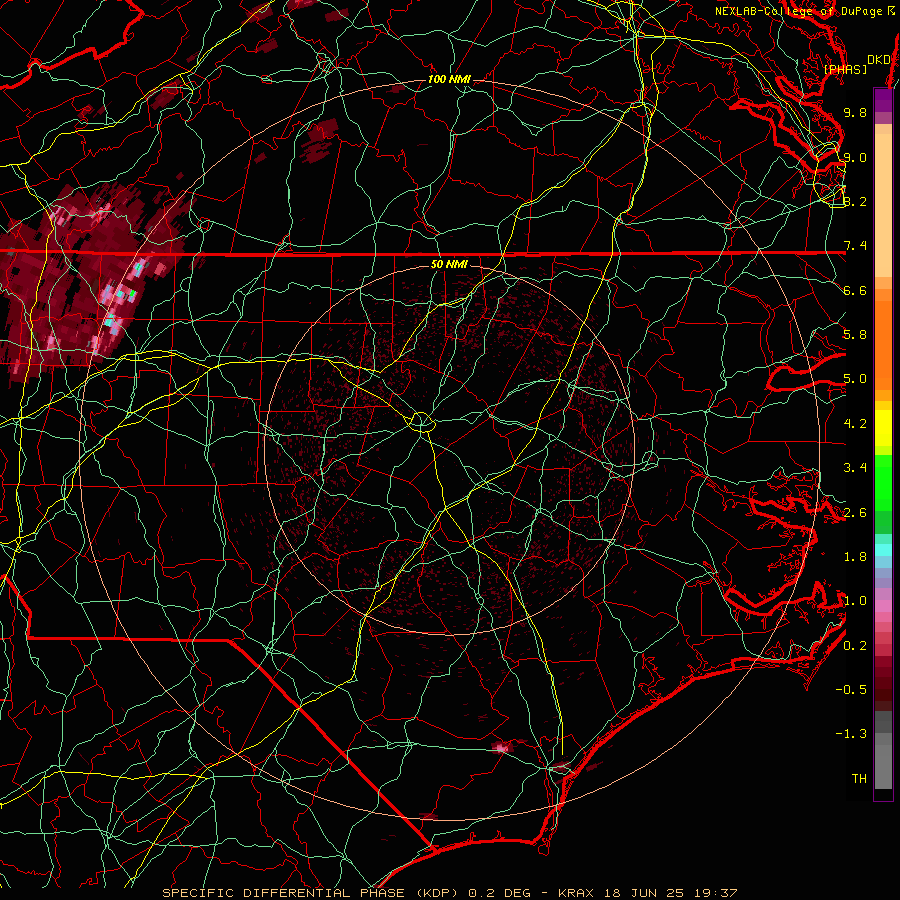Click the 9.8 scale value

(855, 112)
